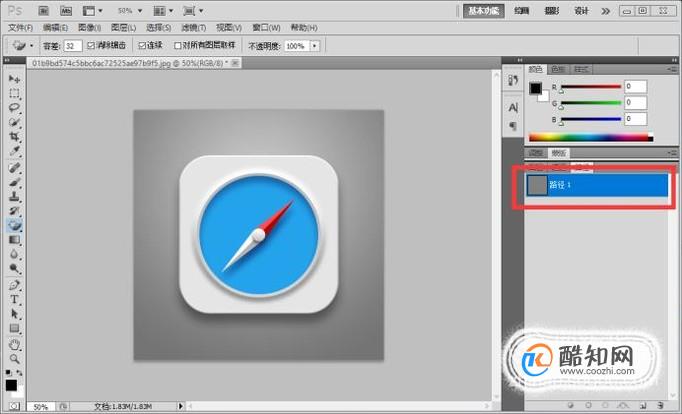
Task: Open status bar info arrow menu
Action: click(181, 406)
